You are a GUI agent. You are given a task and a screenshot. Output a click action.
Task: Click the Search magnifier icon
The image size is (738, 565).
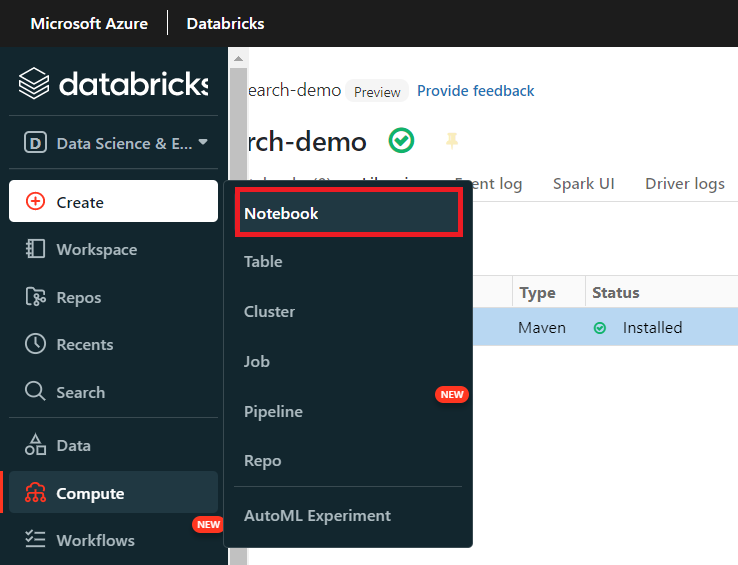(x=35, y=391)
